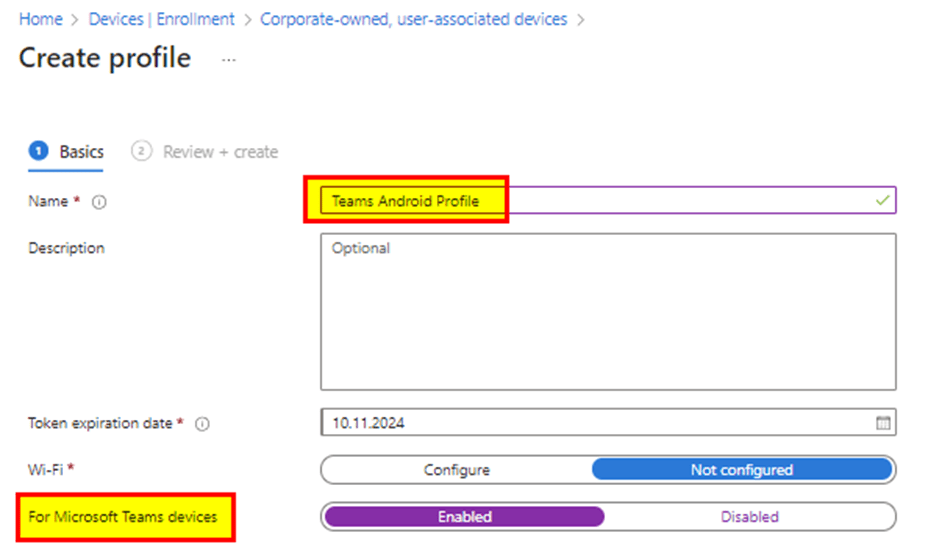This screenshot has height=547, width=928.
Task: Click the step 2 circle icon
Action: pyautogui.click(x=142, y=152)
